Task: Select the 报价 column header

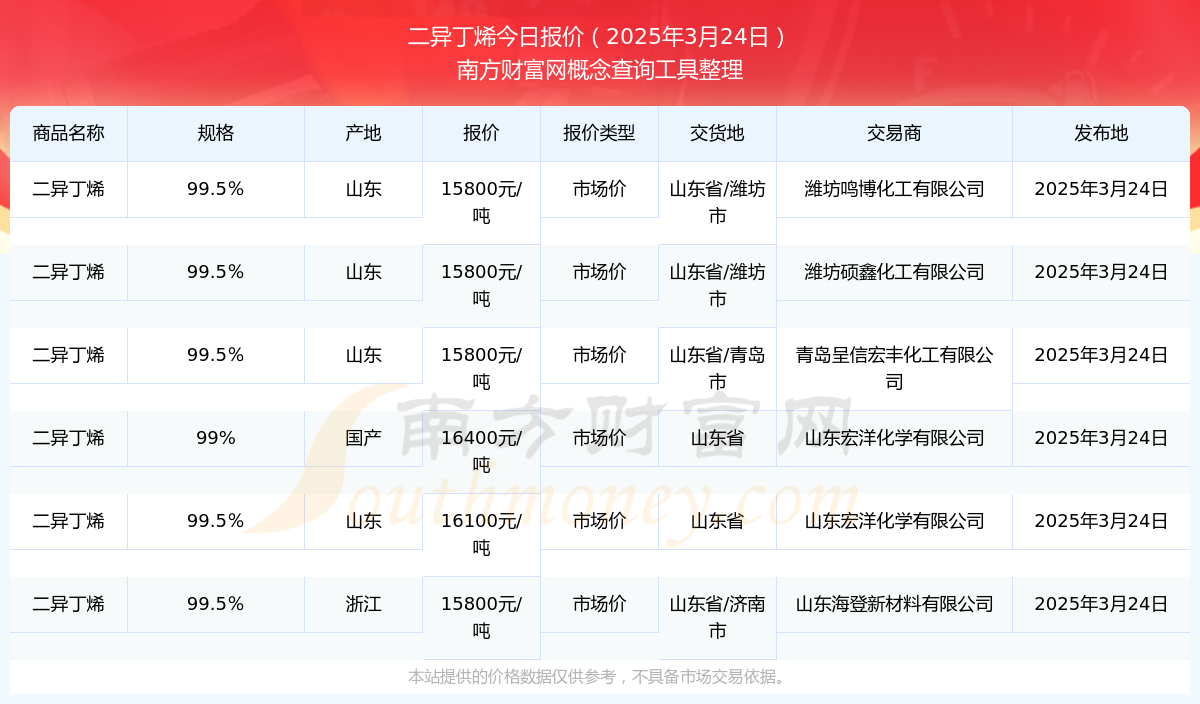Action: pyautogui.click(x=481, y=133)
